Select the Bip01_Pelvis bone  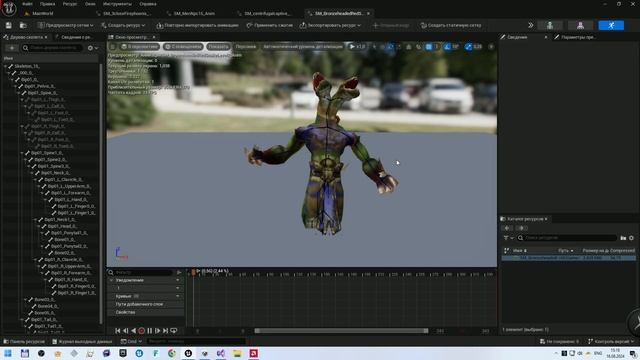tap(39, 86)
